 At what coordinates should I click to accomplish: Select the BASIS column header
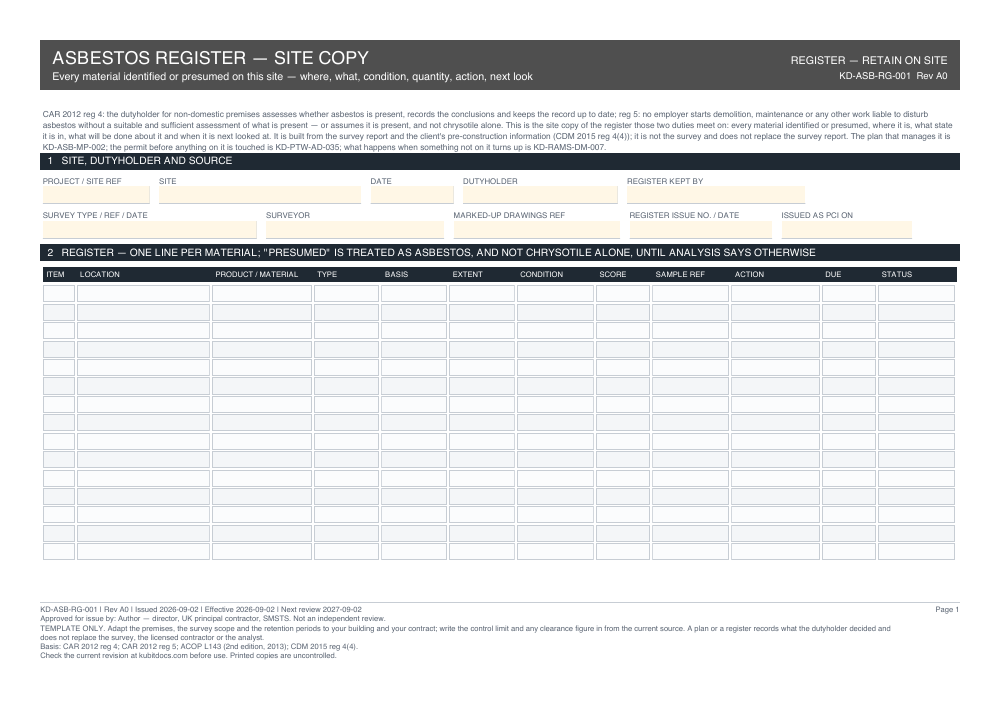(396, 274)
